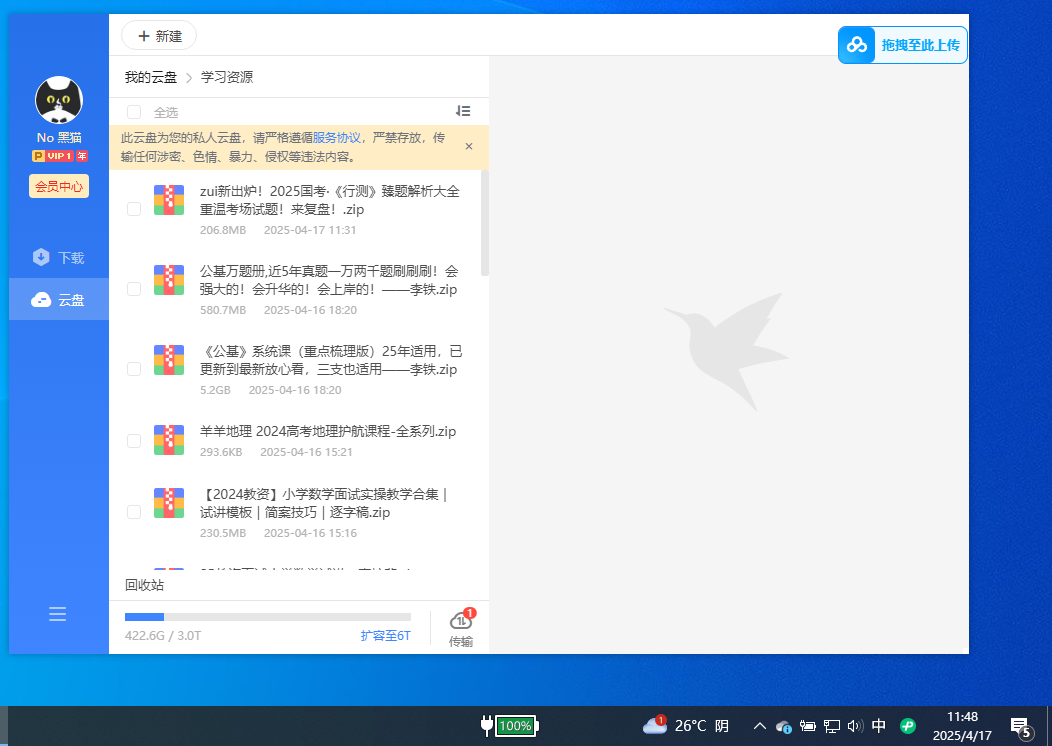This screenshot has height=746, width=1052.
Task: Open the 会员中心 member center button
Action: point(59,186)
